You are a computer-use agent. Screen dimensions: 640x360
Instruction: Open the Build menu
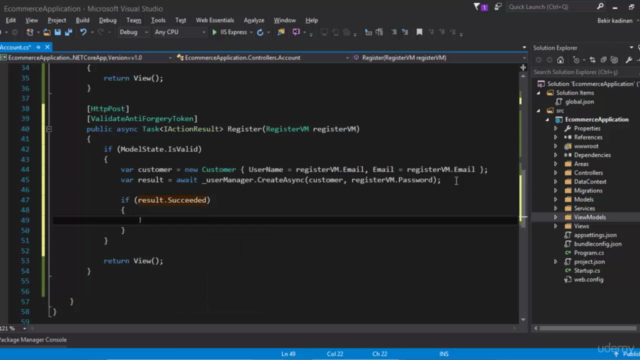click(82, 20)
